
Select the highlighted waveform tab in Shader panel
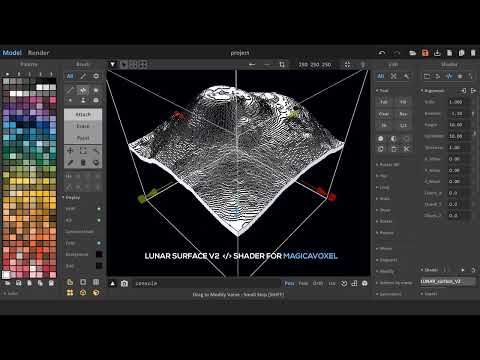coord(449,76)
